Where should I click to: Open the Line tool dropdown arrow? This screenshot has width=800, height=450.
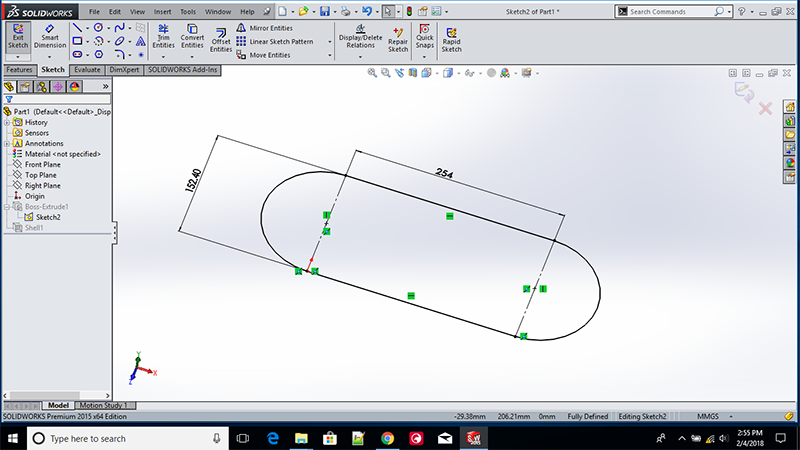pos(87,28)
